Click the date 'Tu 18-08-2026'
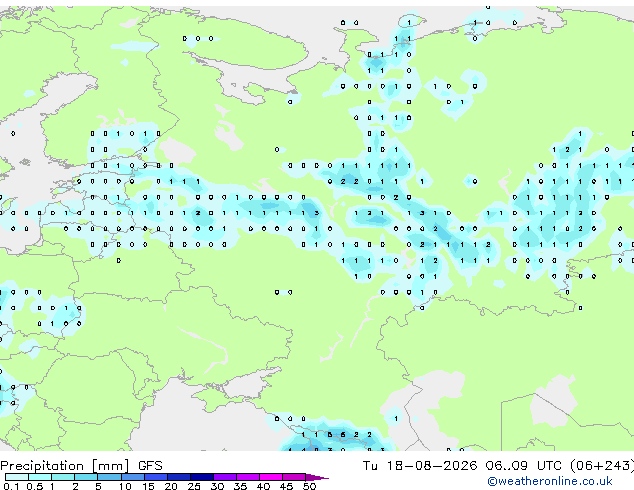The width and height of the screenshot is (634, 490). pyautogui.click(x=420, y=466)
